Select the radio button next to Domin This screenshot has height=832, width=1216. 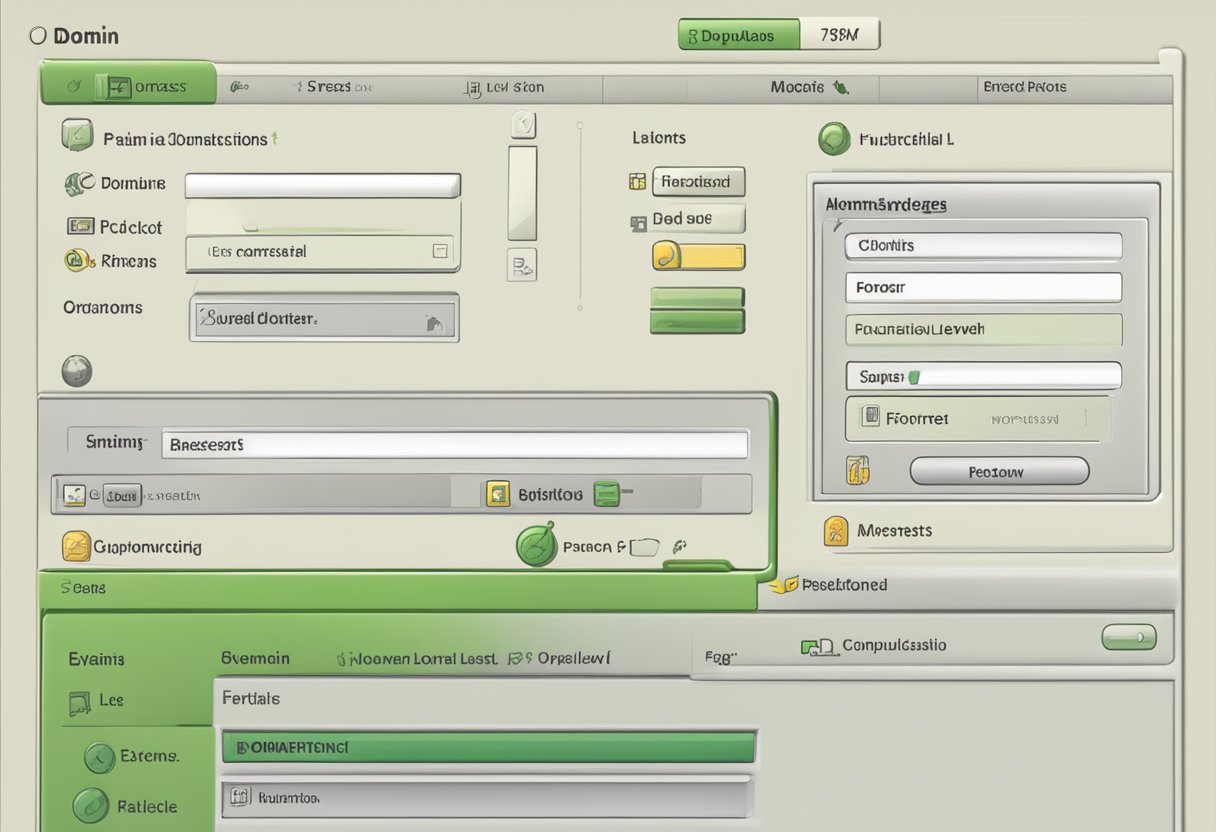click(38, 36)
